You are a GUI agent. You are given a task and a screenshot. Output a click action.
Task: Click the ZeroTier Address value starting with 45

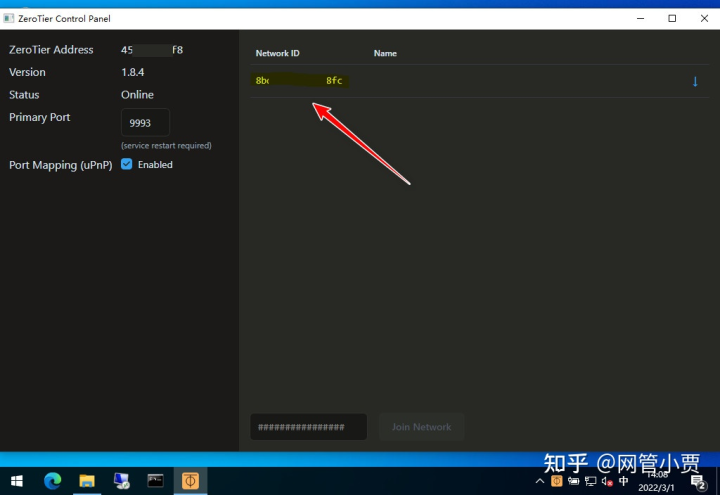[x=152, y=50]
